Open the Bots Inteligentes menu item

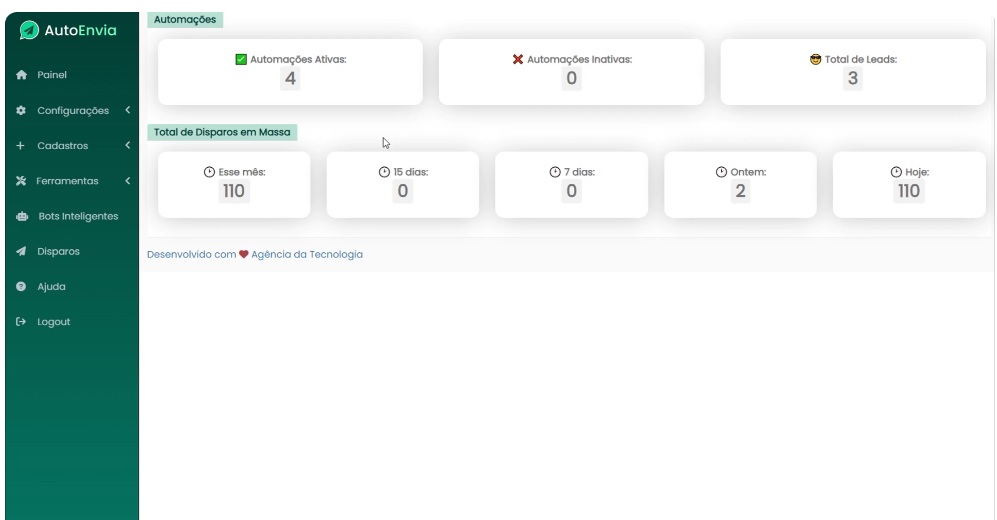pyautogui.click(x=77, y=216)
